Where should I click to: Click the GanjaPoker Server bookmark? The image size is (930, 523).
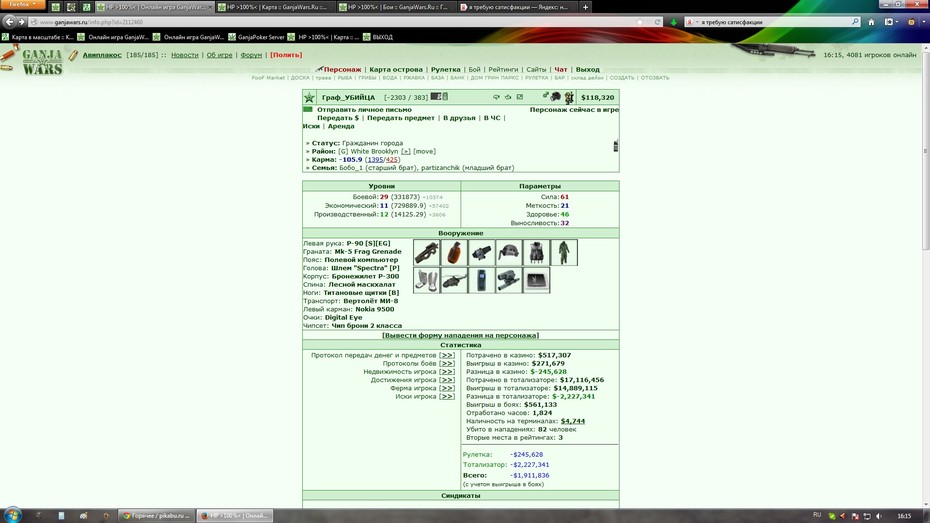(x=256, y=37)
